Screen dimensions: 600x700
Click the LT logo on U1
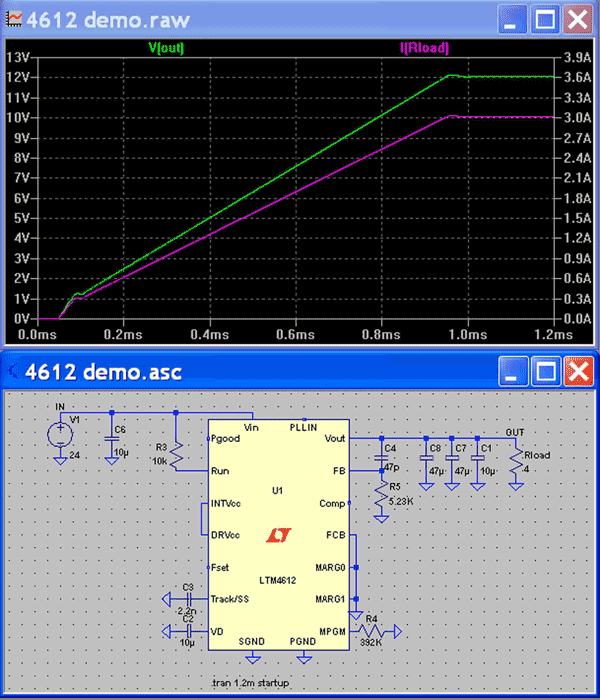pyautogui.click(x=278, y=535)
